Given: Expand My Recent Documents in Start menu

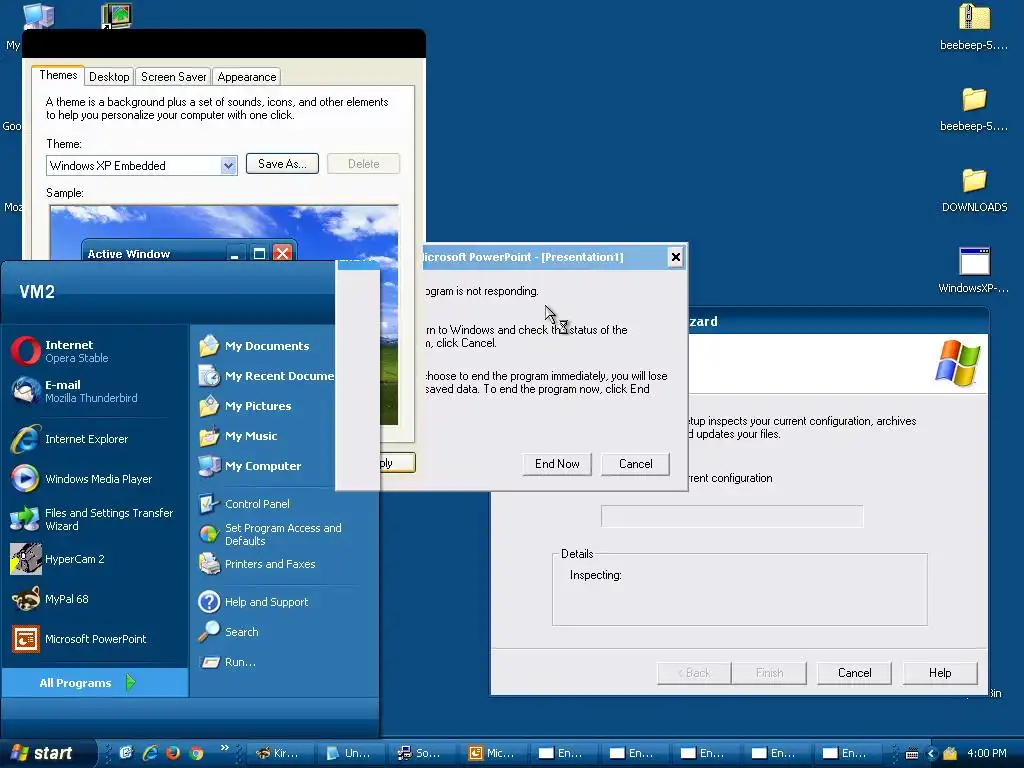Looking at the screenshot, I should pyautogui.click(x=265, y=376).
